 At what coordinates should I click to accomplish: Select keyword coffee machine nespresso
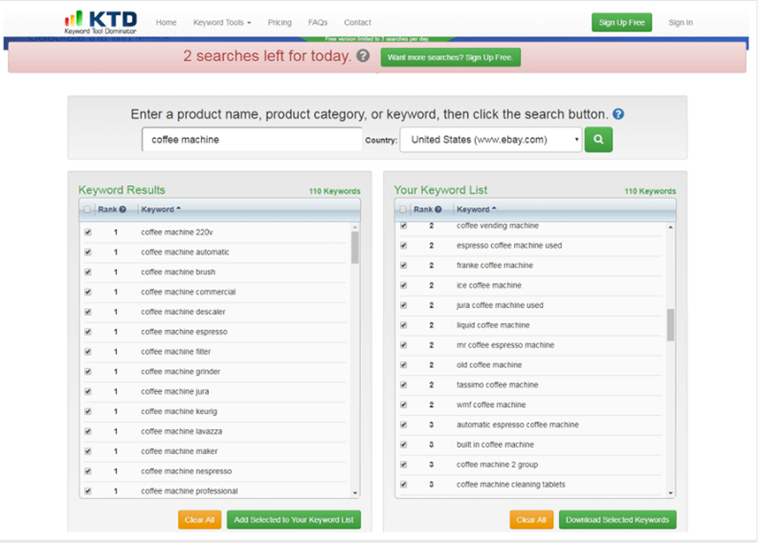[186, 471]
